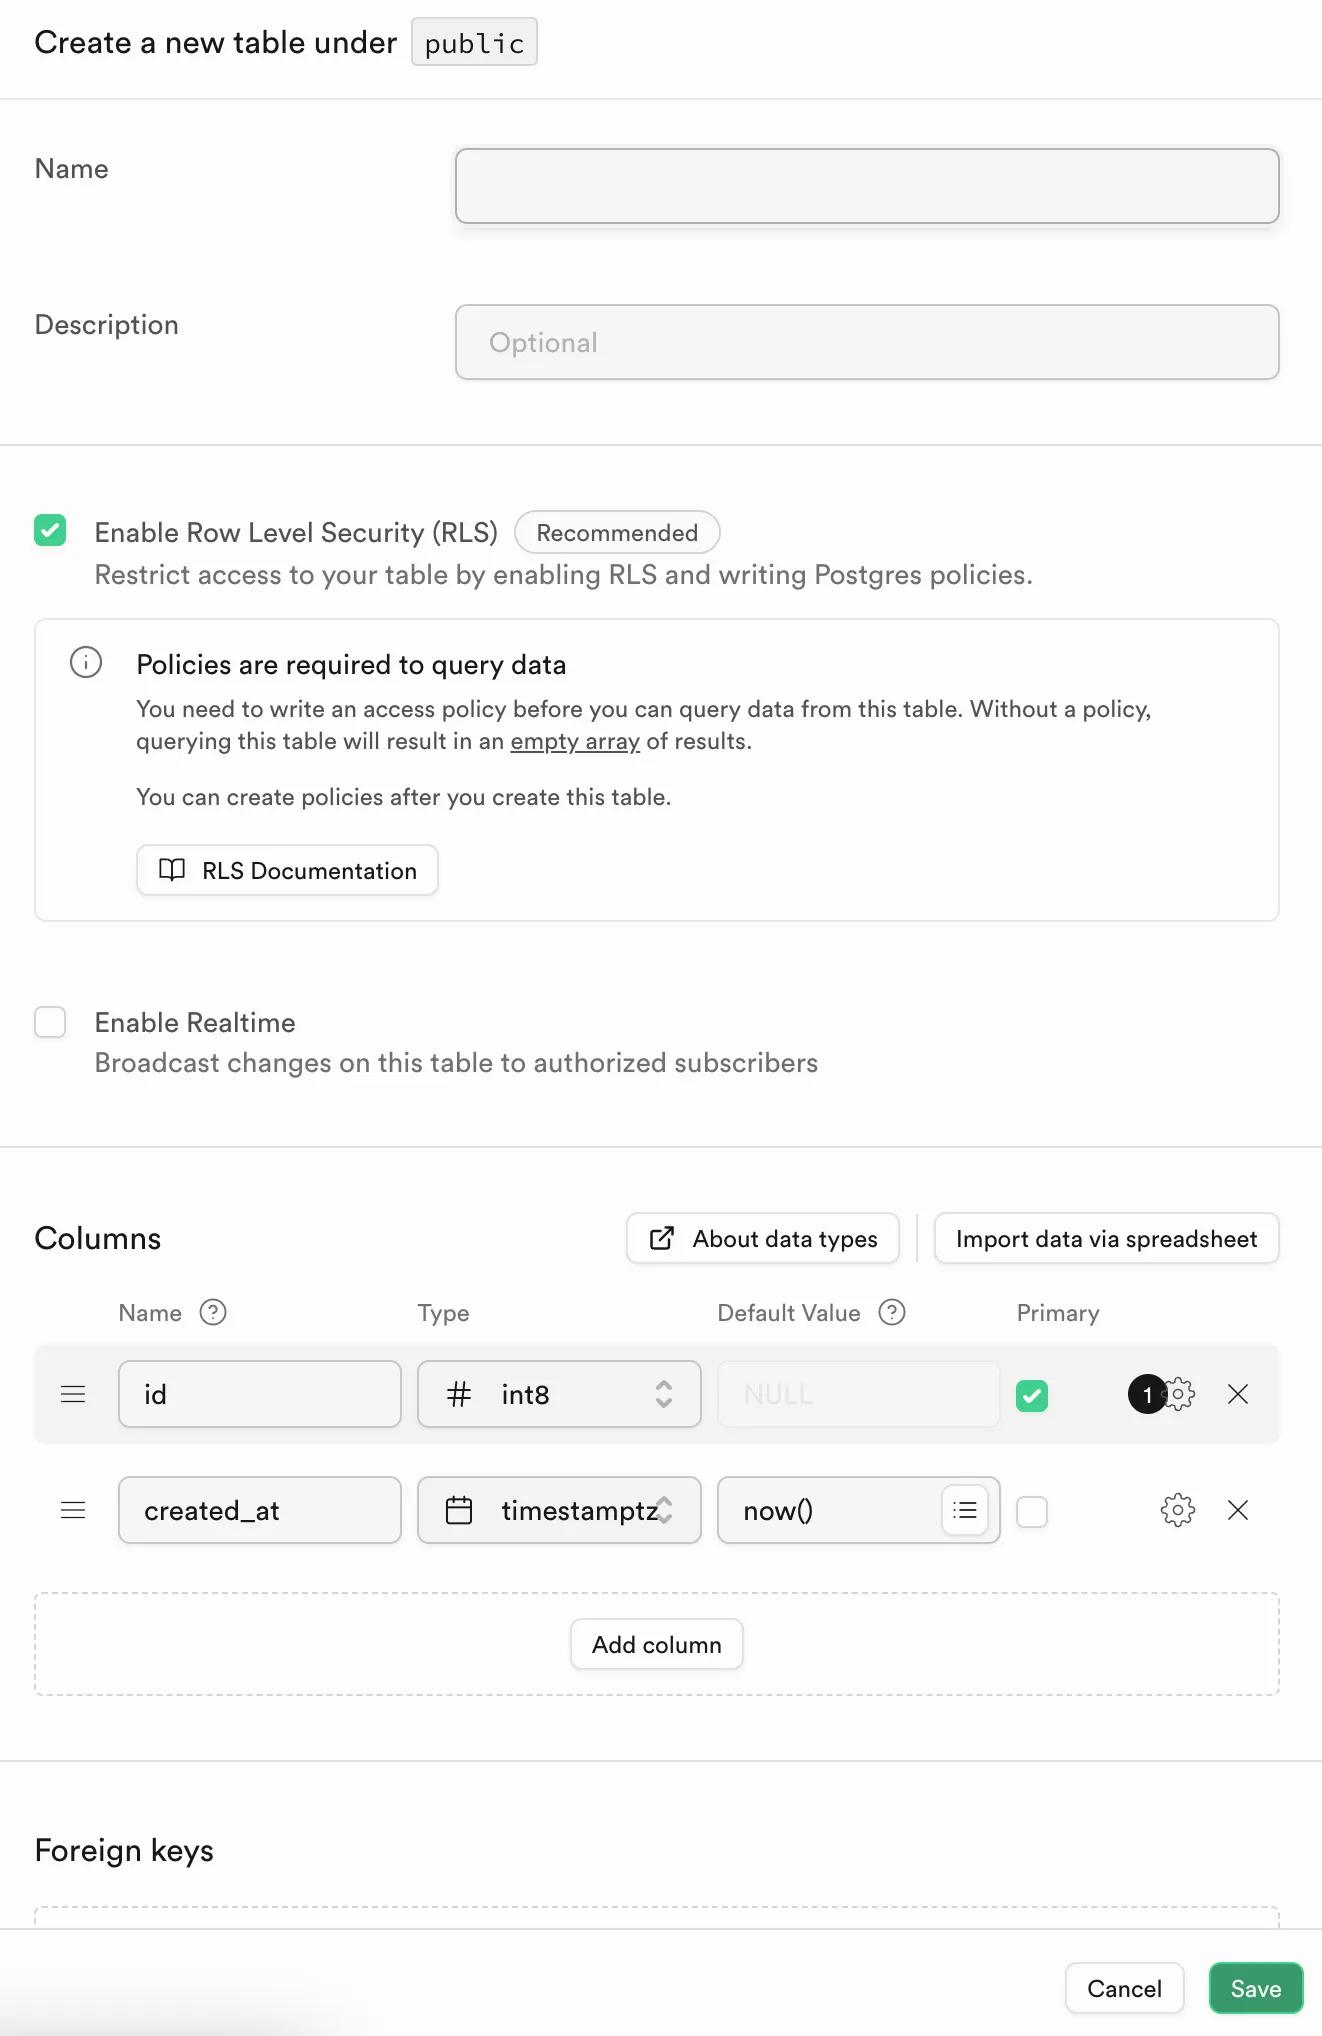Click help icon next to Name header
Viewport: 1322px width, 2036px height.
click(x=213, y=1312)
